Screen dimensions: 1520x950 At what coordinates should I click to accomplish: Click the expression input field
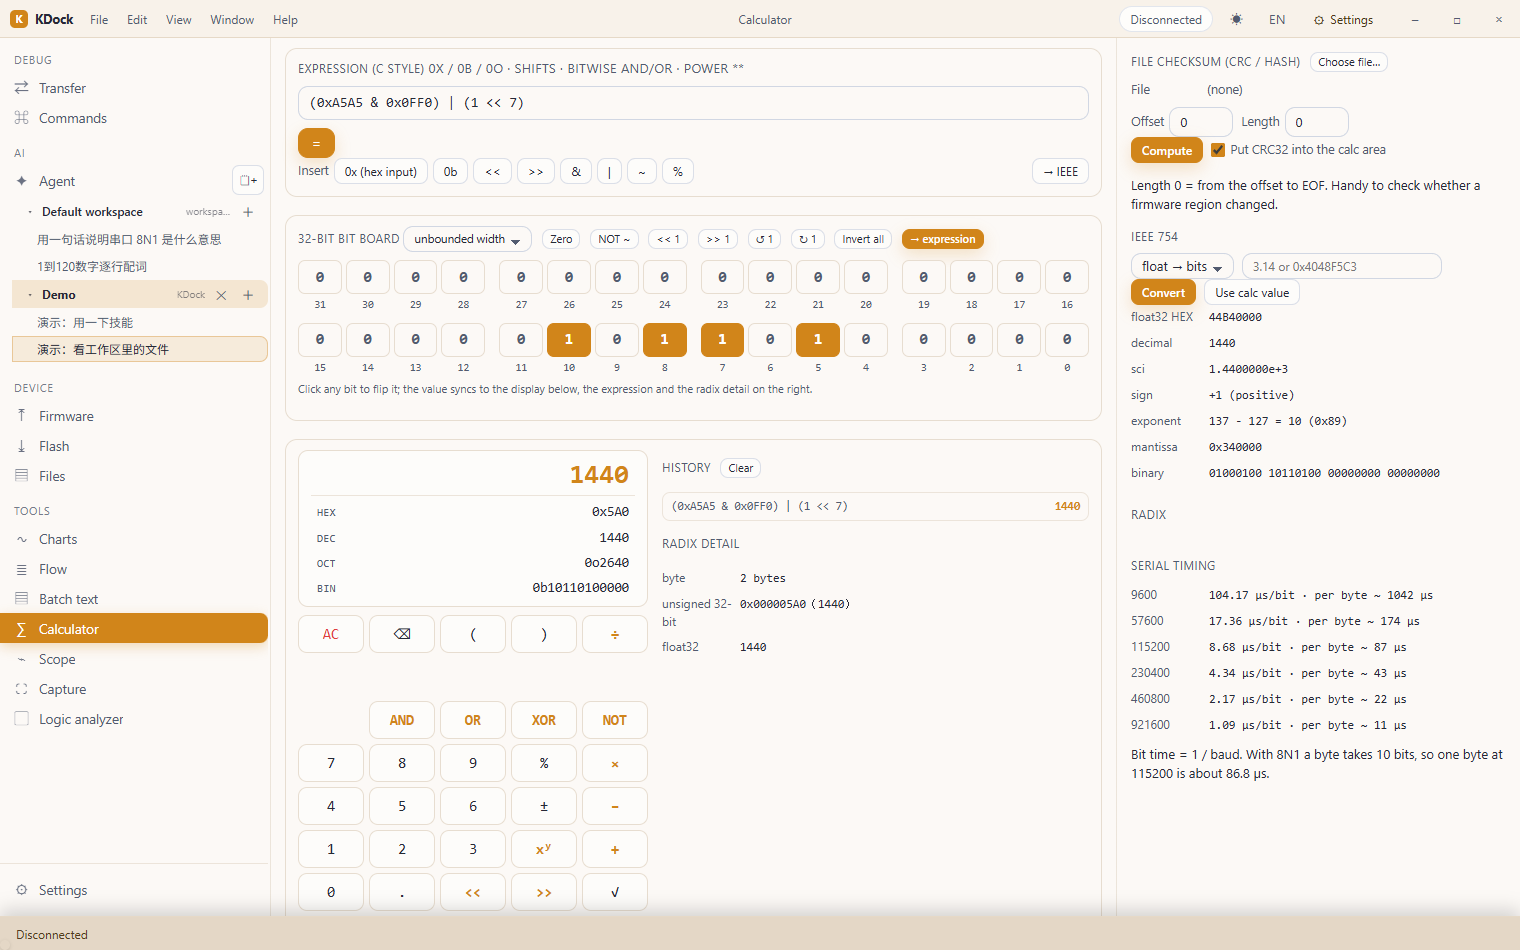(x=693, y=103)
